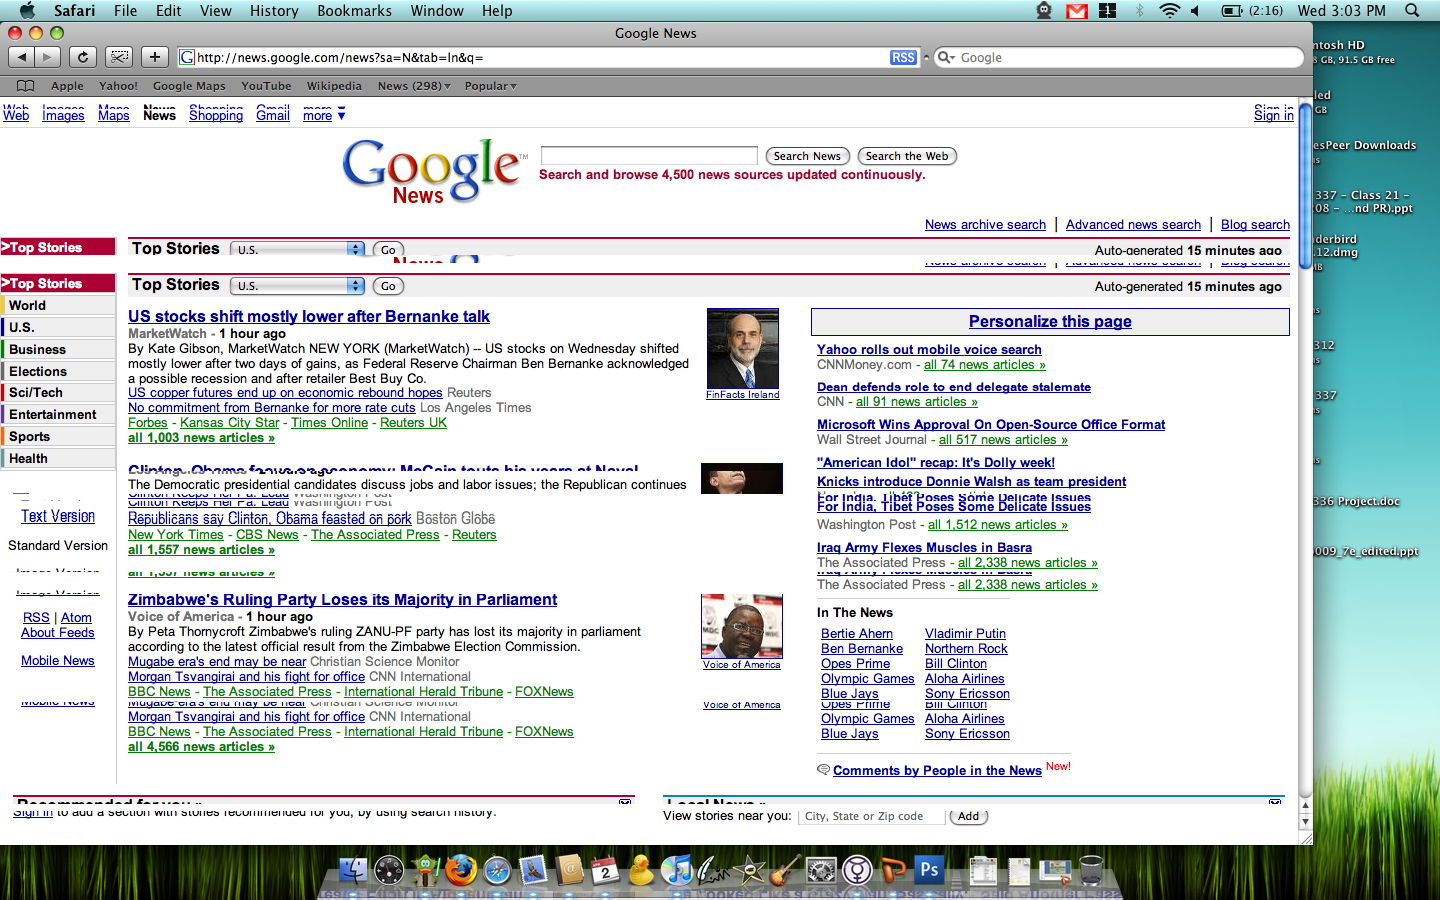Click the Search News button
The width and height of the screenshot is (1440, 900).
coord(807,156)
